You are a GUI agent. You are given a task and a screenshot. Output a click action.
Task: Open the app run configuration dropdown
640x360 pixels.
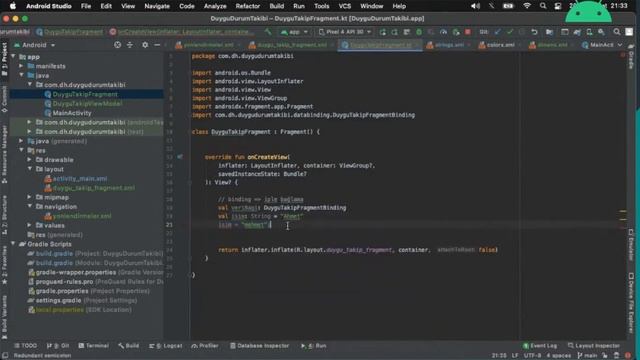[x=294, y=32]
